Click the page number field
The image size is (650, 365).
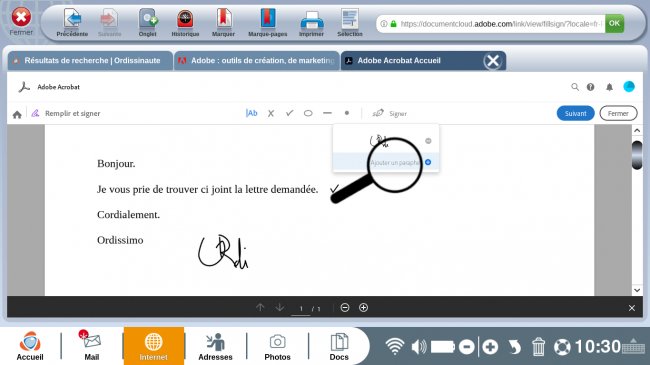click(x=301, y=309)
